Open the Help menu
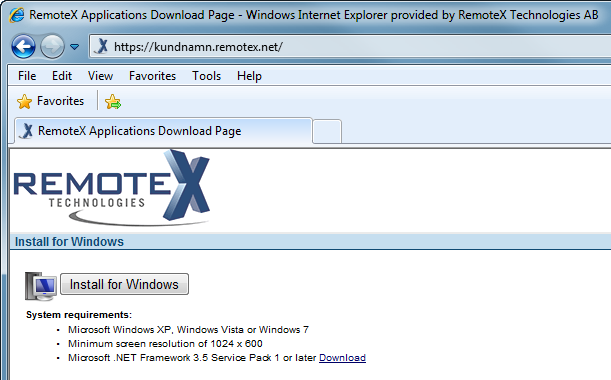 point(249,76)
